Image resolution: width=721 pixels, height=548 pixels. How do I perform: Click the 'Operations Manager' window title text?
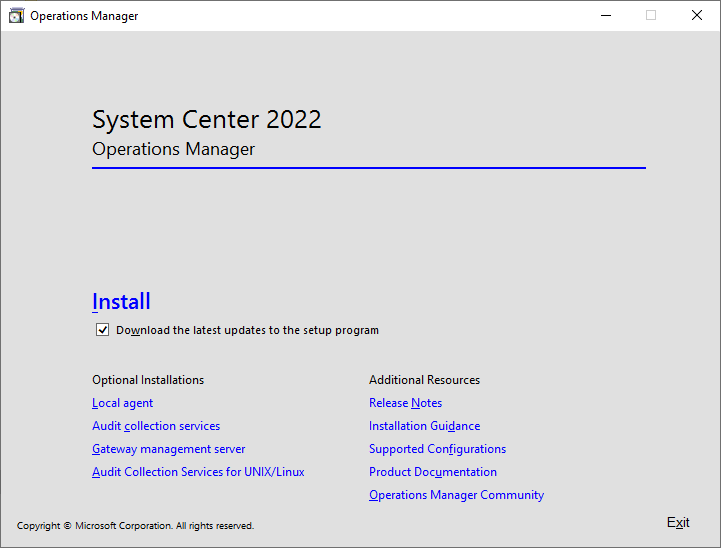coord(84,16)
